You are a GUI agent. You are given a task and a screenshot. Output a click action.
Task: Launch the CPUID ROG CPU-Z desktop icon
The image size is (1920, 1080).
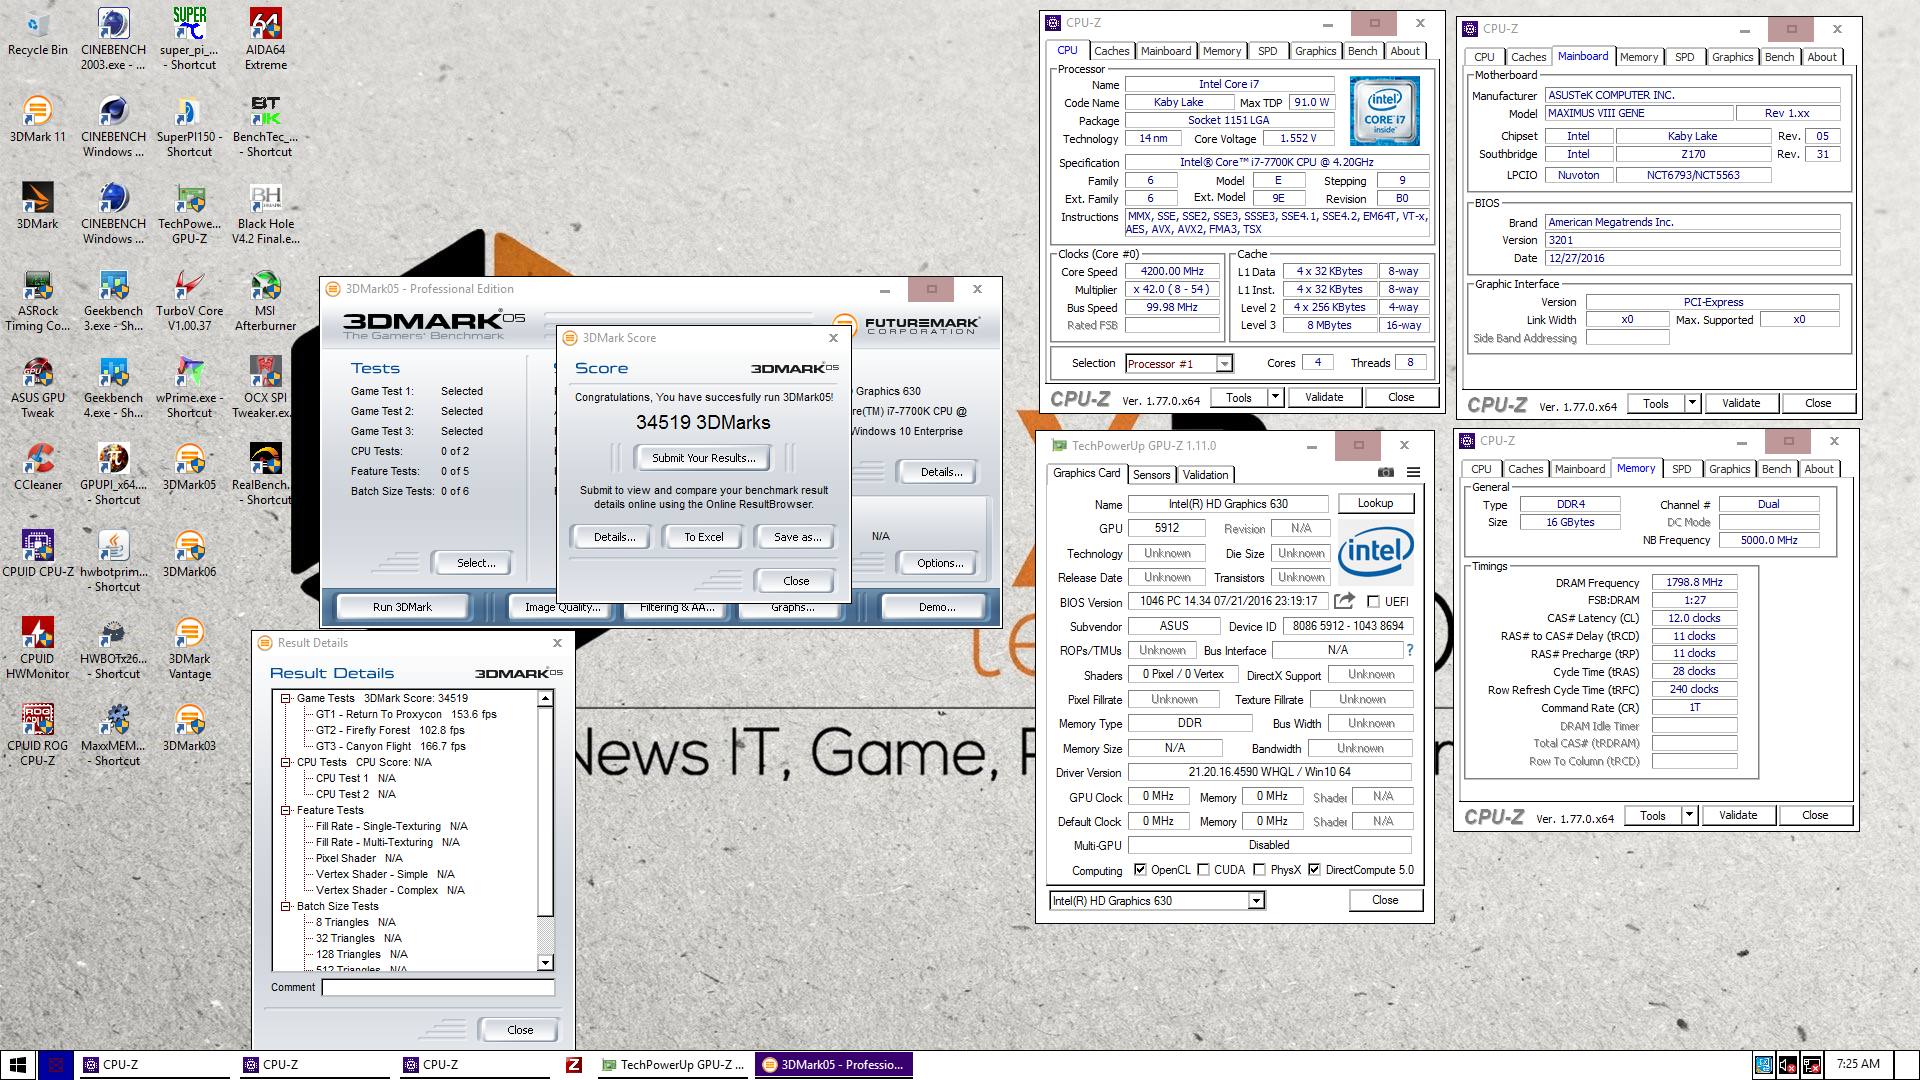tap(38, 734)
